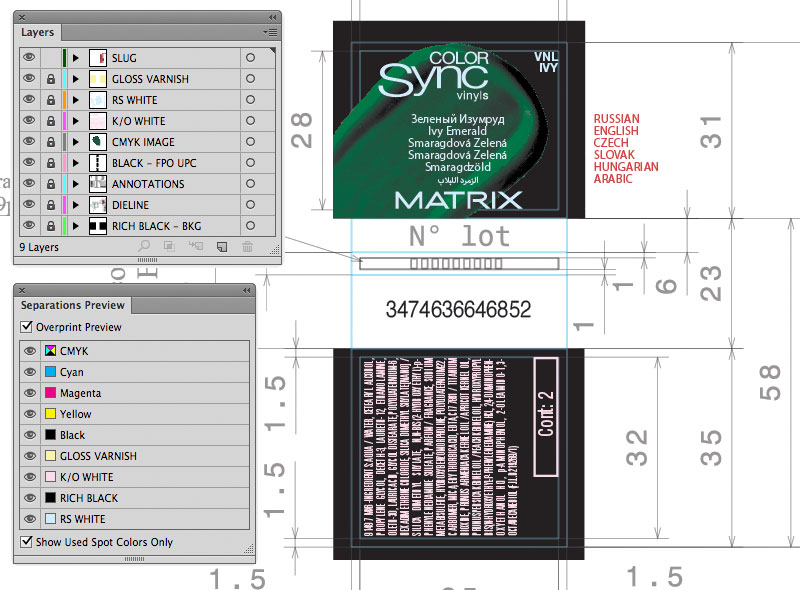This screenshot has height=590, width=800.
Task: Unlock the DIELINE layer
Action: pyautogui.click(x=51, y=205)
